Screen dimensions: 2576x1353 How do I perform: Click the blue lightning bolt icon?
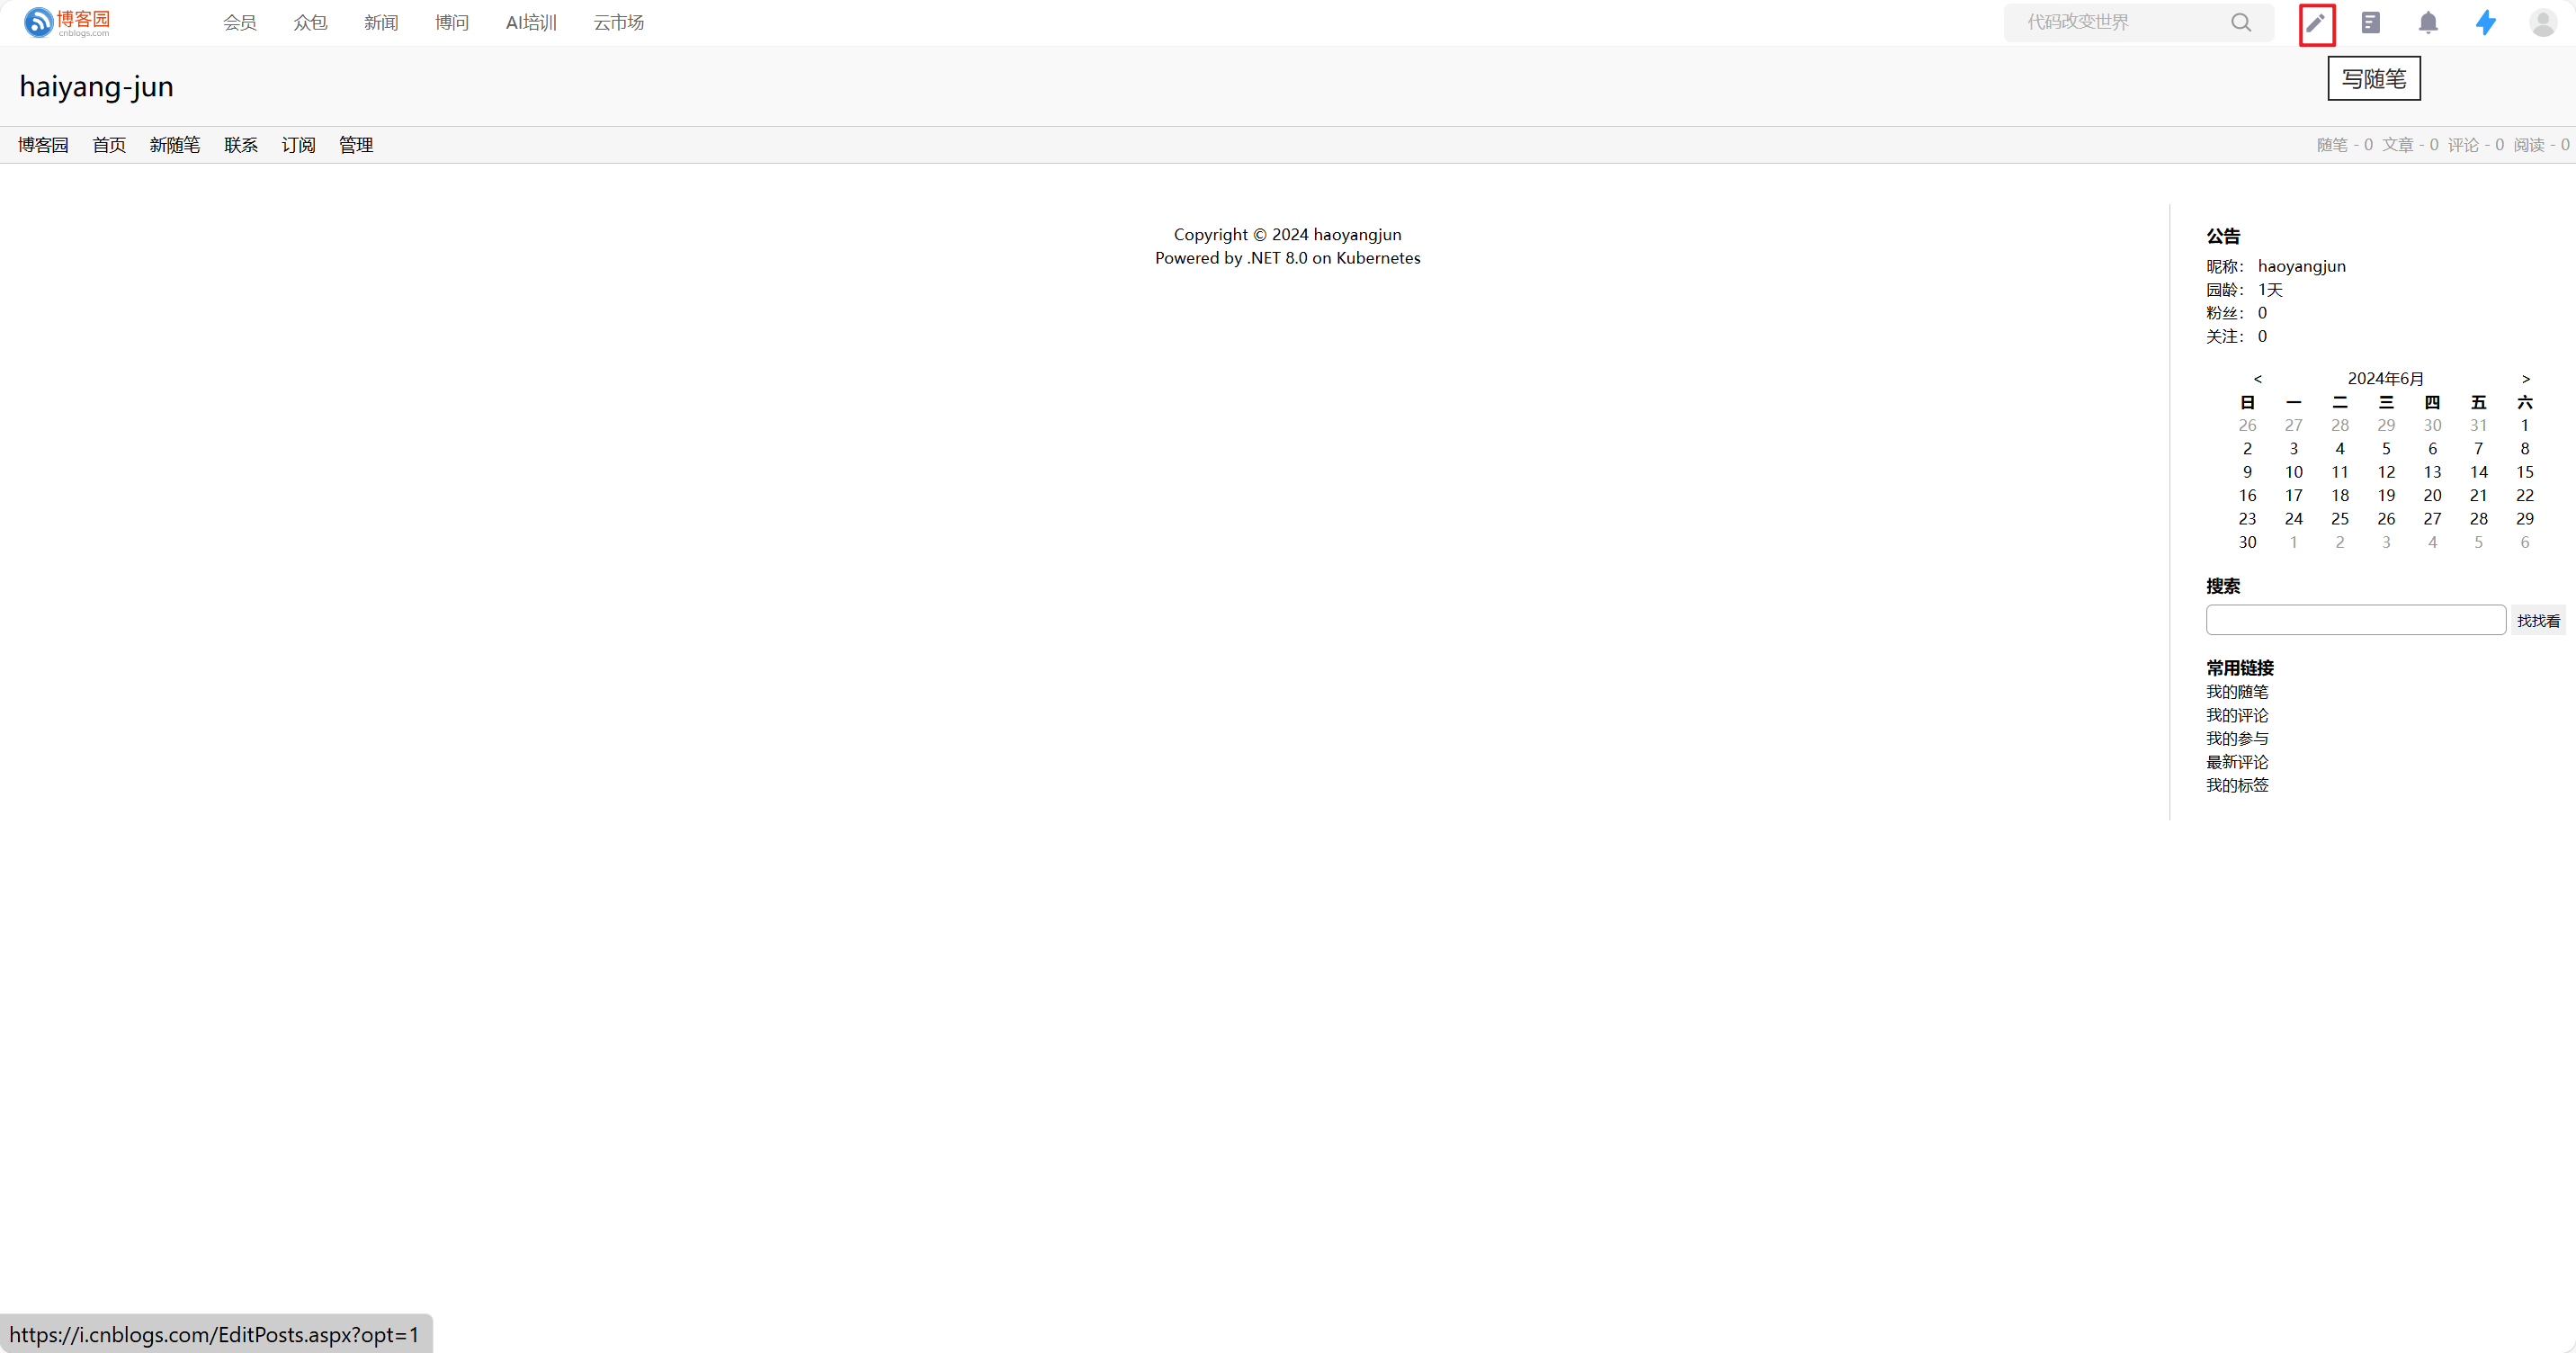(2486, 23)
